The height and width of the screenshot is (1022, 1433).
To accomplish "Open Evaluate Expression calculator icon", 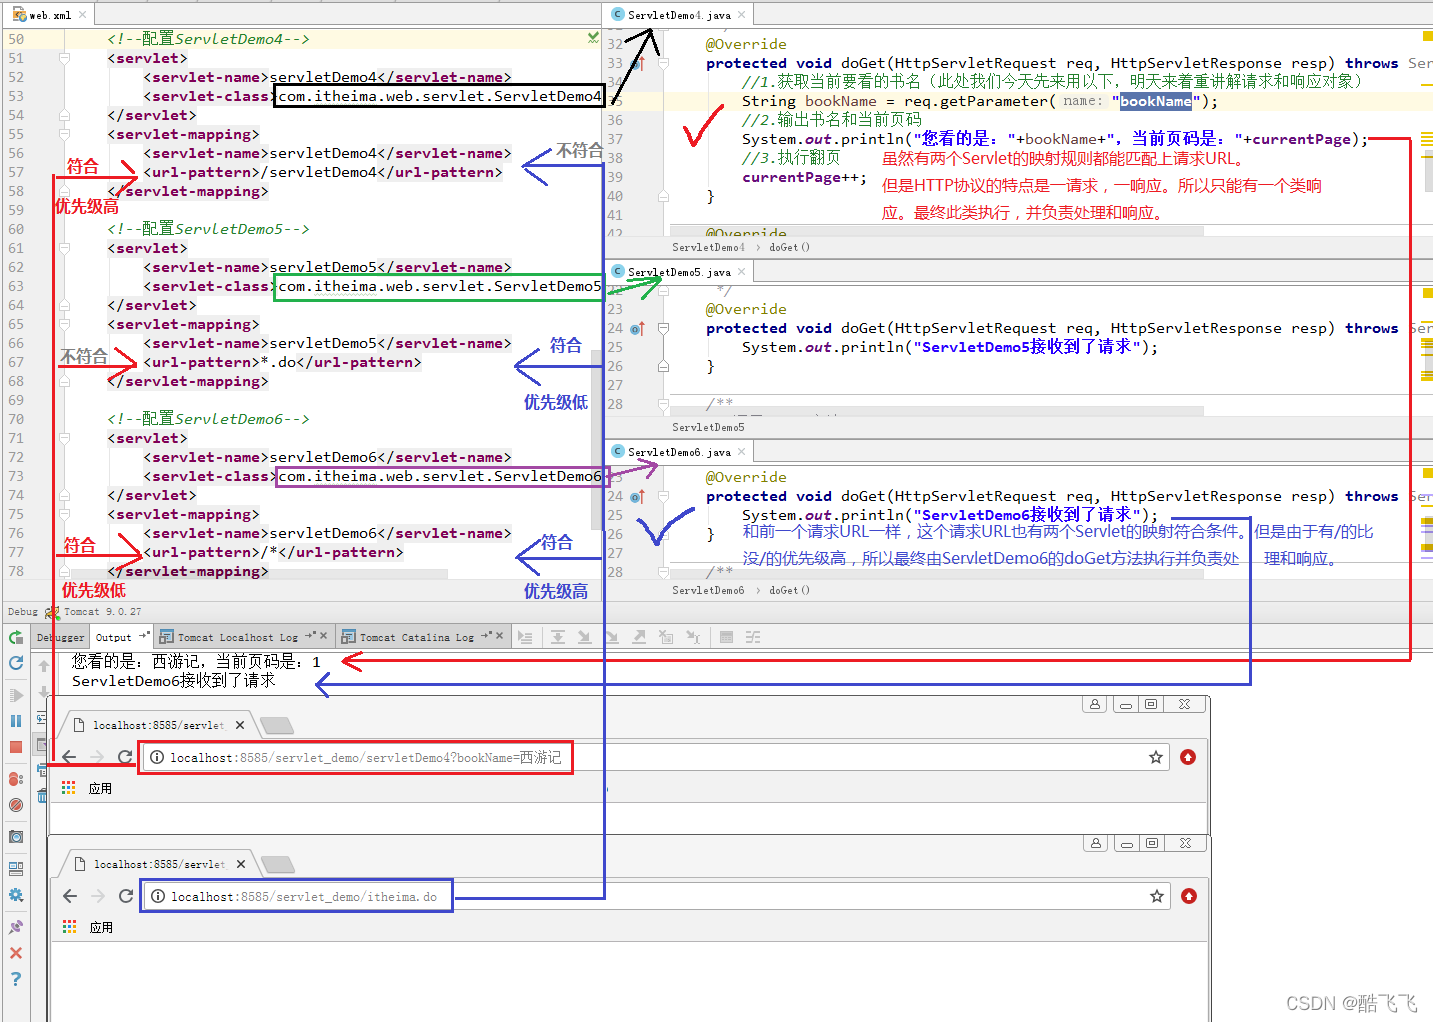I will (726, 637).
